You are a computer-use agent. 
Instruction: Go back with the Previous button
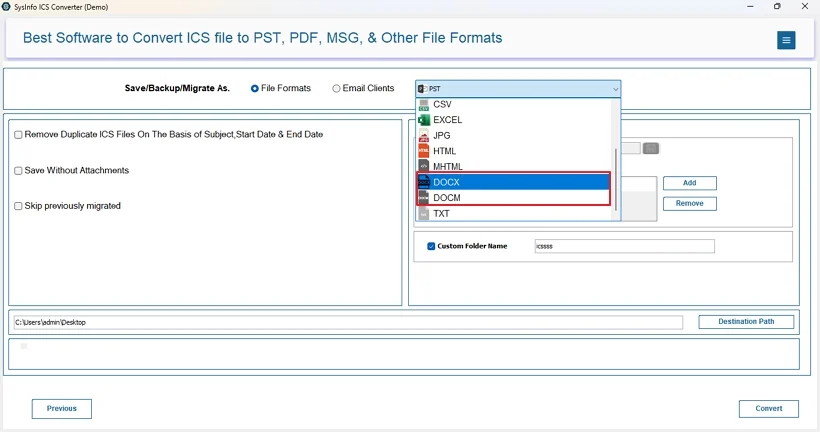point(62,408)
